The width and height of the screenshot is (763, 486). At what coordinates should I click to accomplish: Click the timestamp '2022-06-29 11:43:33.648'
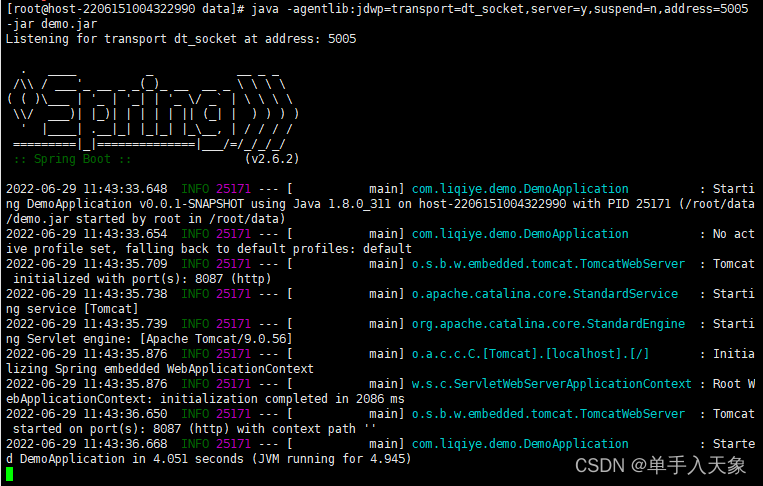point(87,189)
